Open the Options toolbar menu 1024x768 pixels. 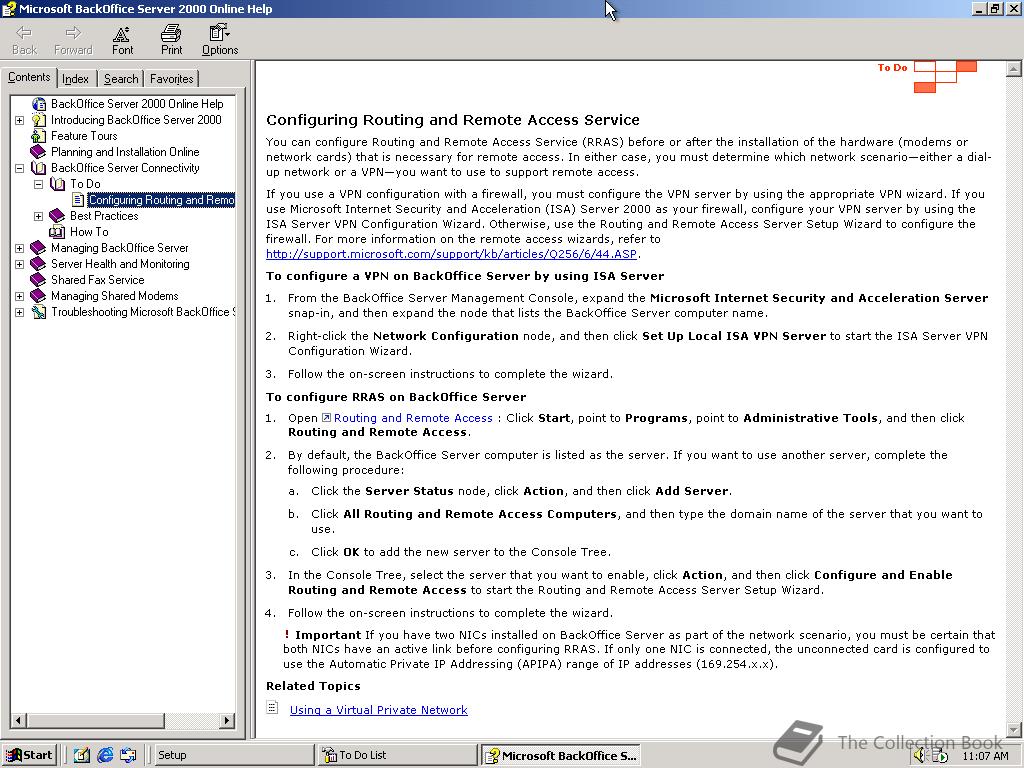coord(219,40)
